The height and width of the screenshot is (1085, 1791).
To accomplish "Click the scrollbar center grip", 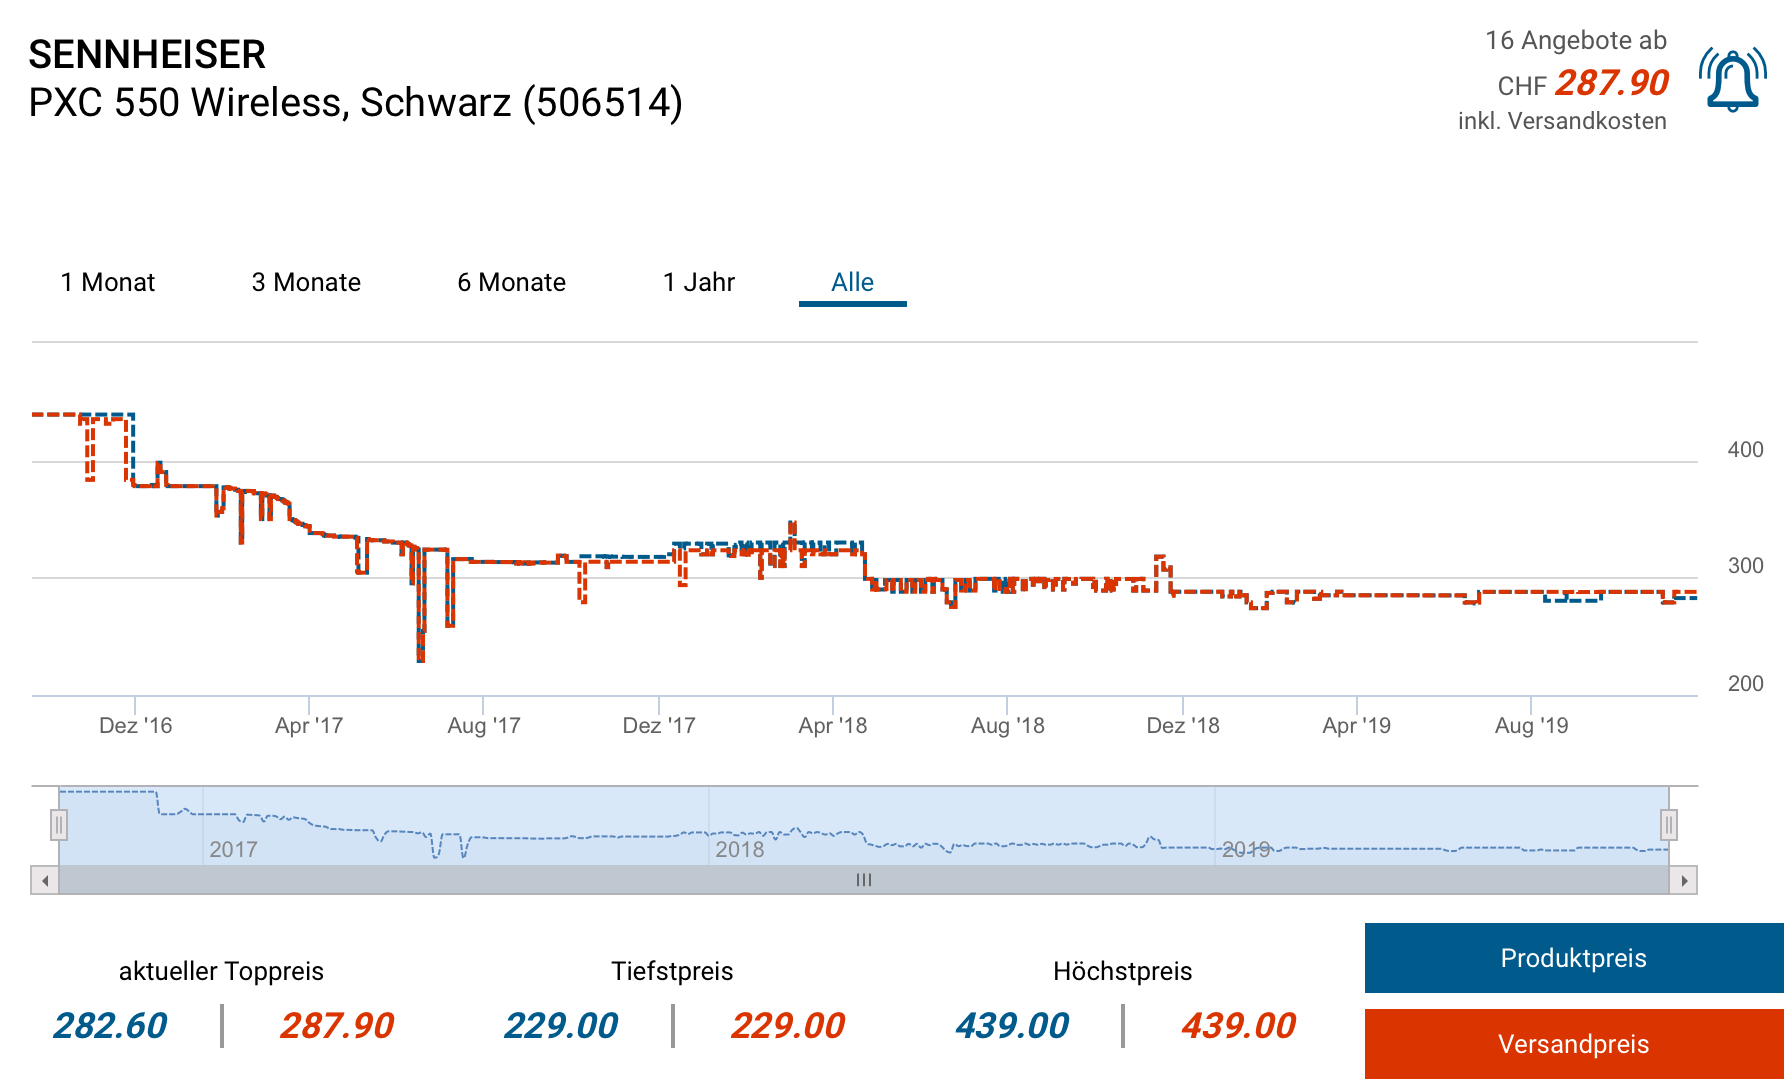I will coord(864,881).
